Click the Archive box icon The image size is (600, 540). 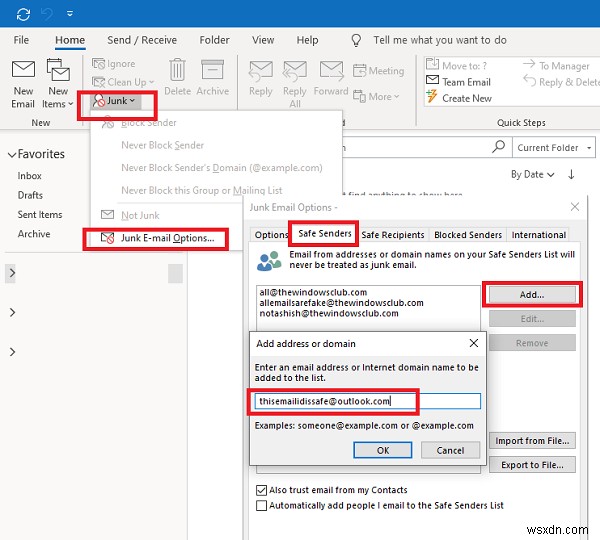(x=212, y=70)
